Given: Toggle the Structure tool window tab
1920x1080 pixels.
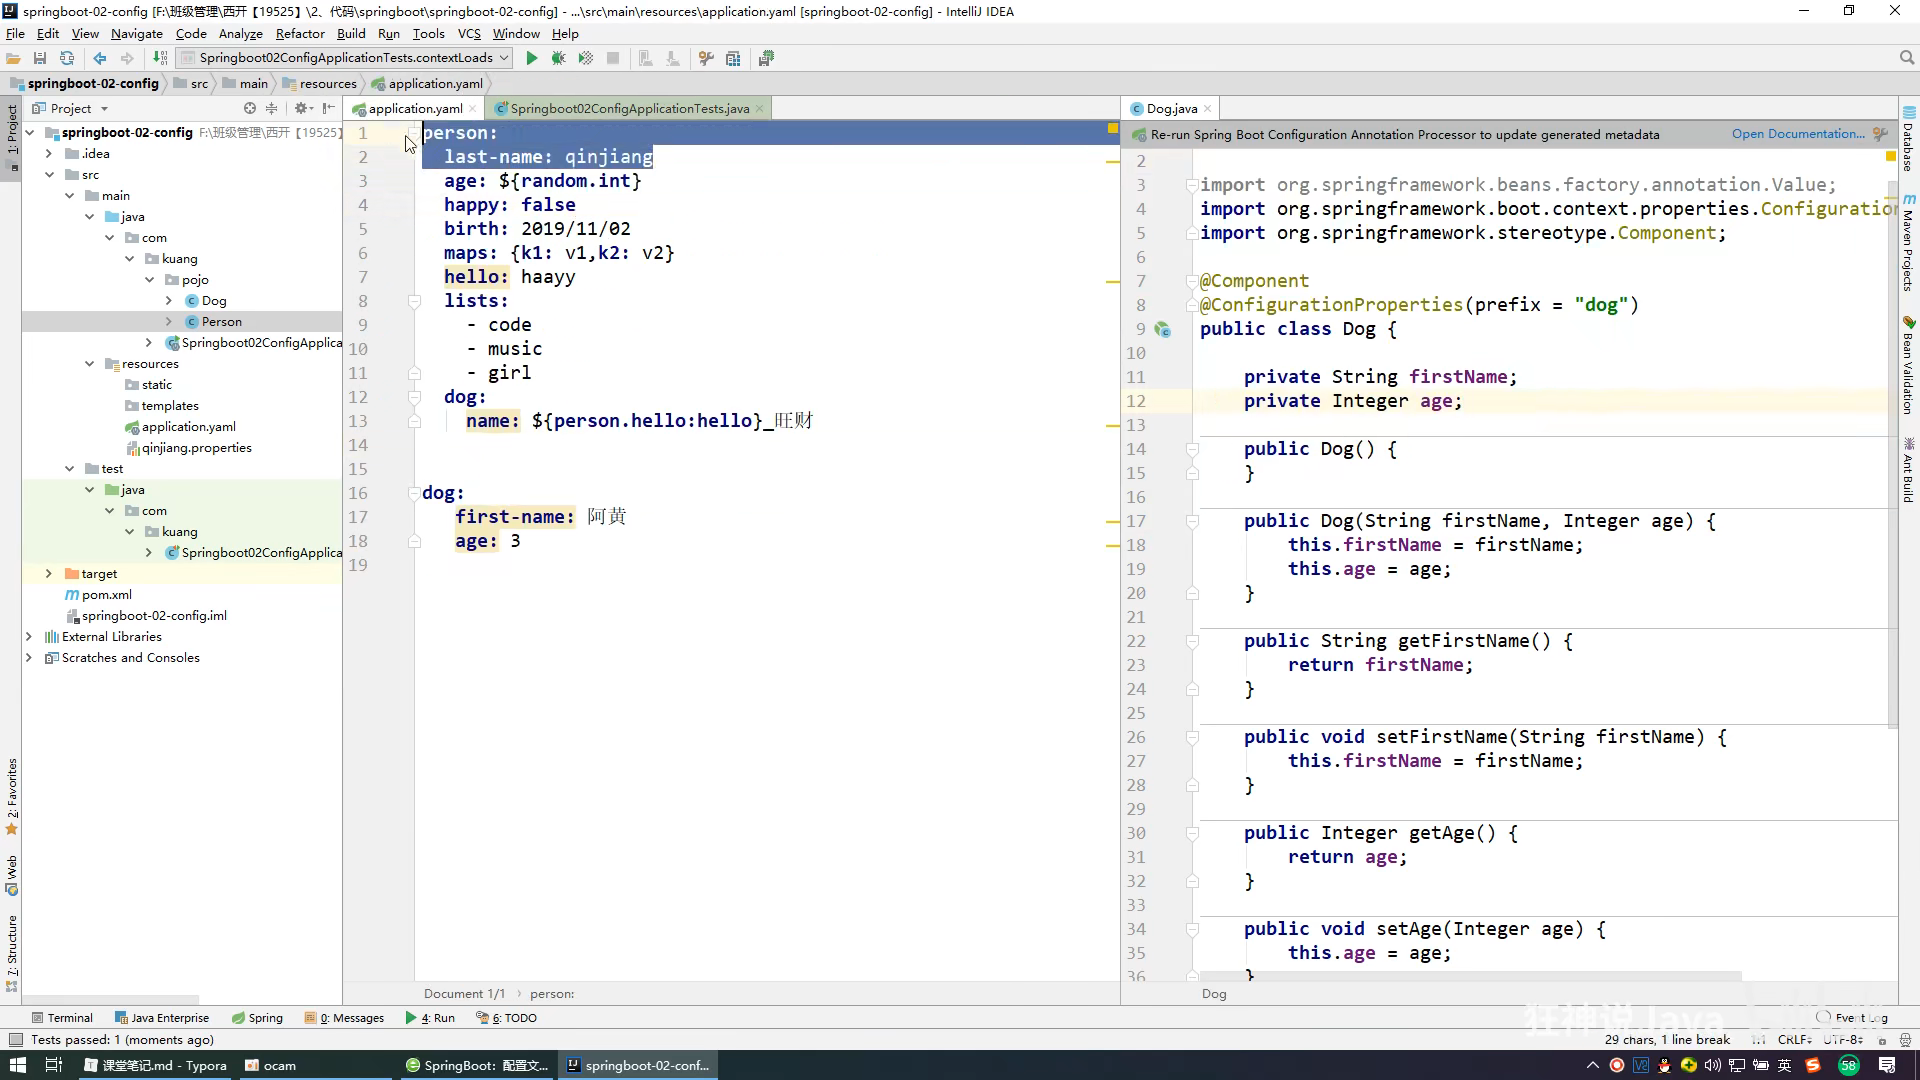Looking at the screenshot, I should (x=12, y=950).
